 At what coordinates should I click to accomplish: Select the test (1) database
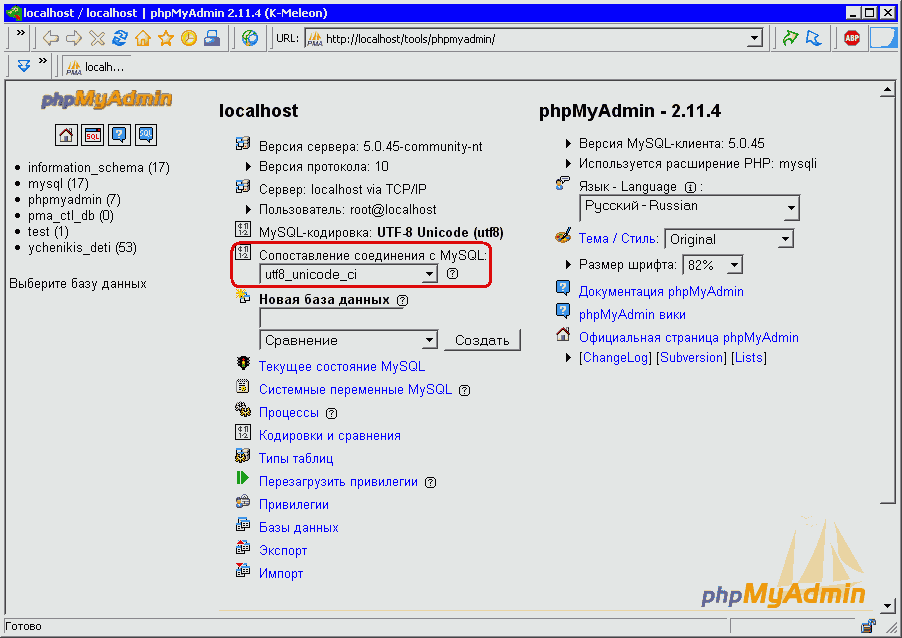(x=48, y=232)
